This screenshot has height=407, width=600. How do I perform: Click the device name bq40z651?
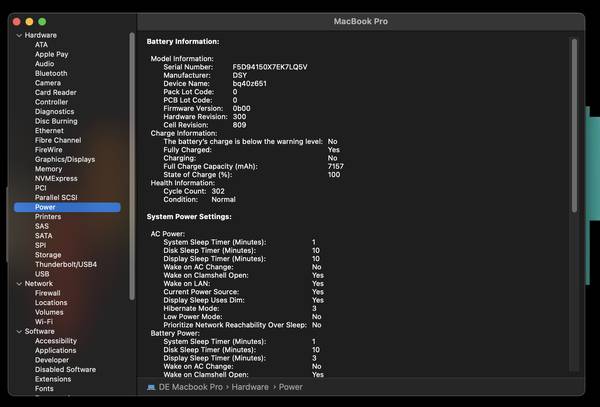click(249, 84)
